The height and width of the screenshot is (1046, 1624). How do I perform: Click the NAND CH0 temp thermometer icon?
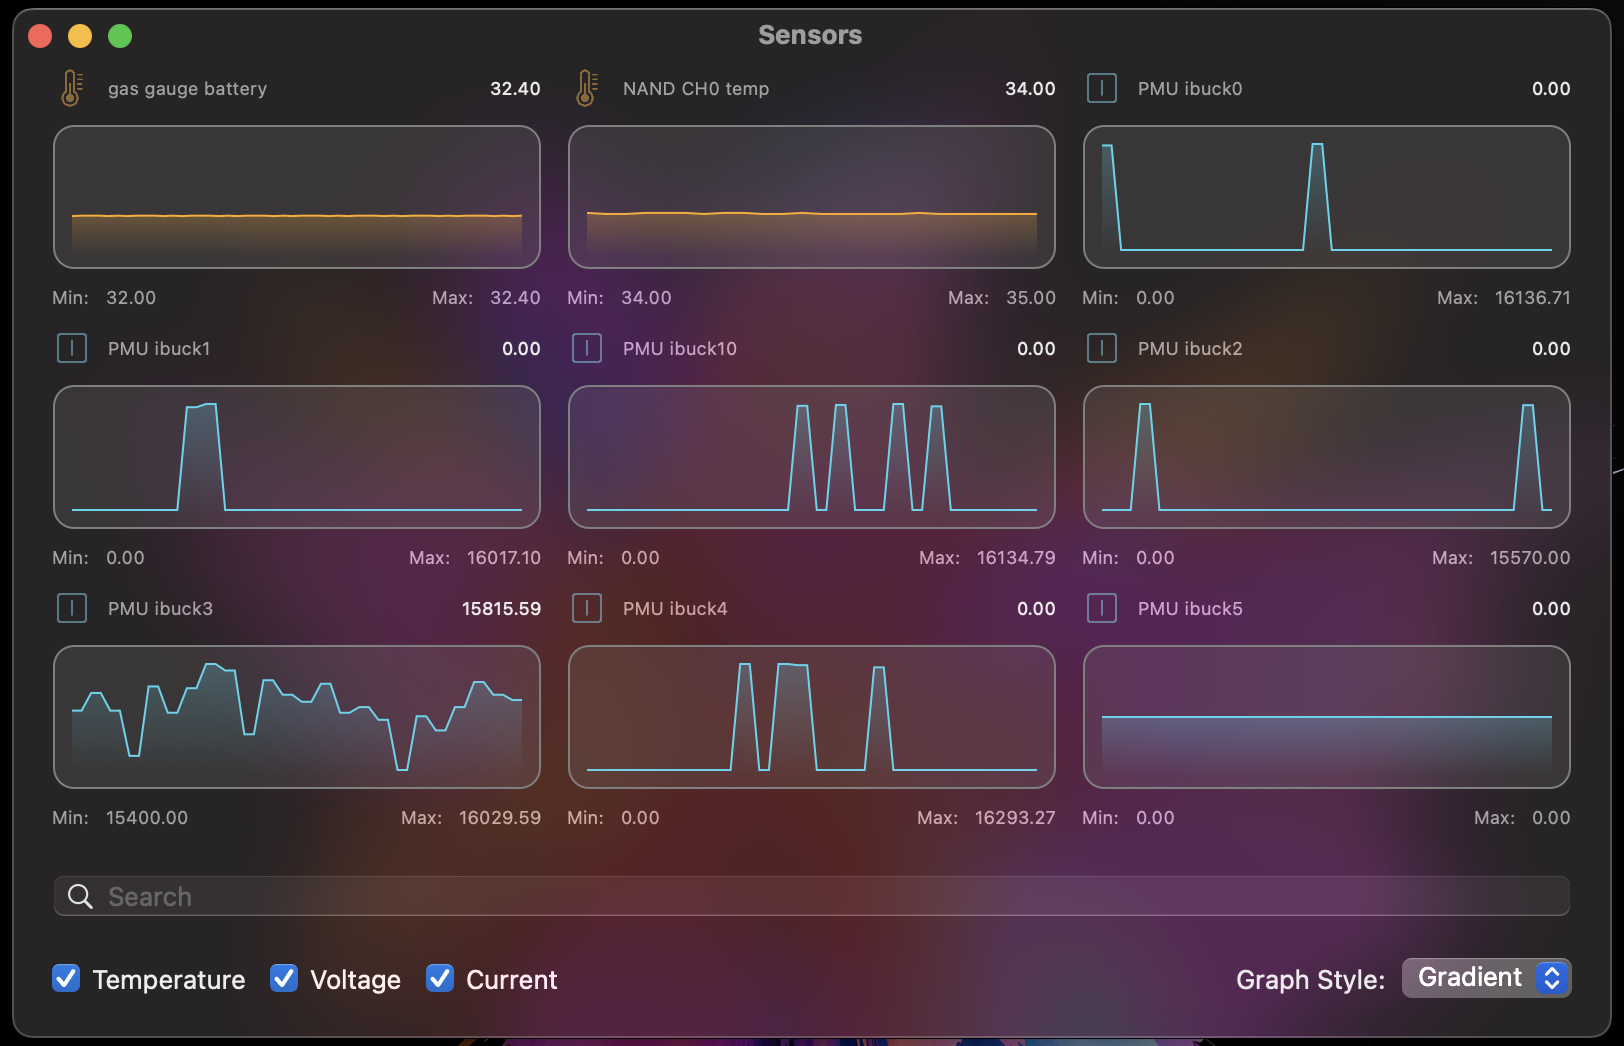coord(587,88)
